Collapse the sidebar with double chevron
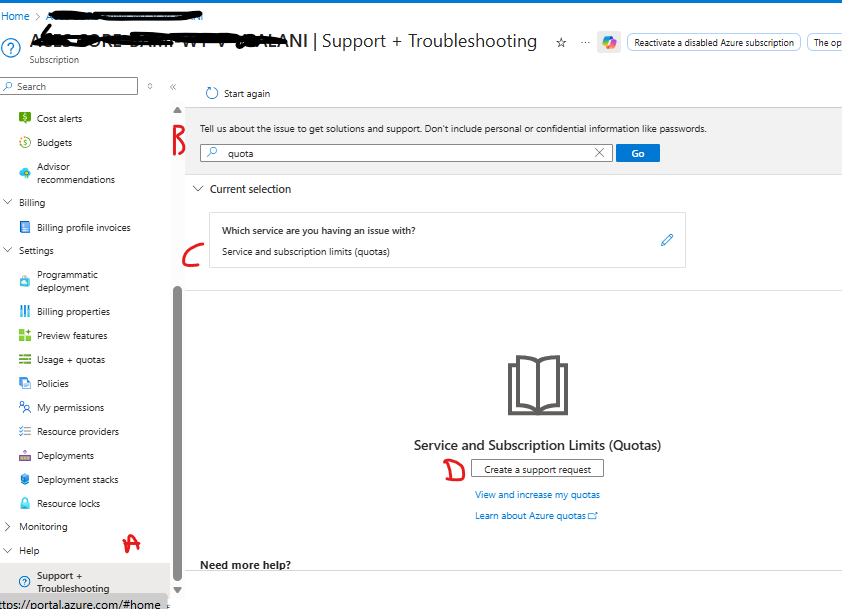842x609 pixels. tap(173, 86)
